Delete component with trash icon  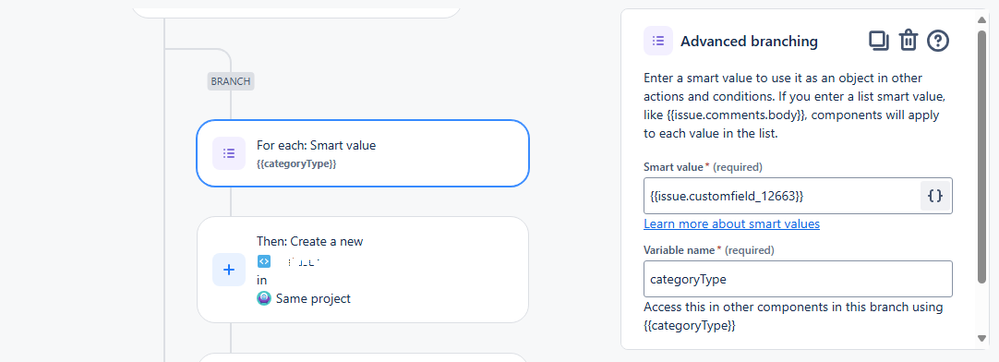[908, 41]
